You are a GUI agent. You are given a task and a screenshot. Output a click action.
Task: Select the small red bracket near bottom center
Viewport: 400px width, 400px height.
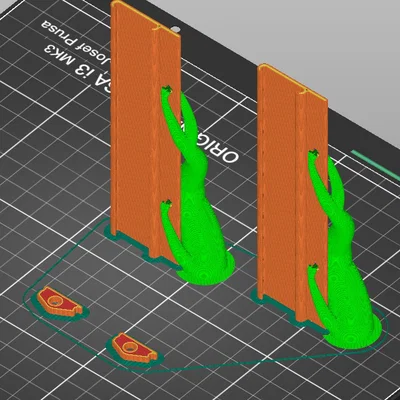tap(134, 348)
